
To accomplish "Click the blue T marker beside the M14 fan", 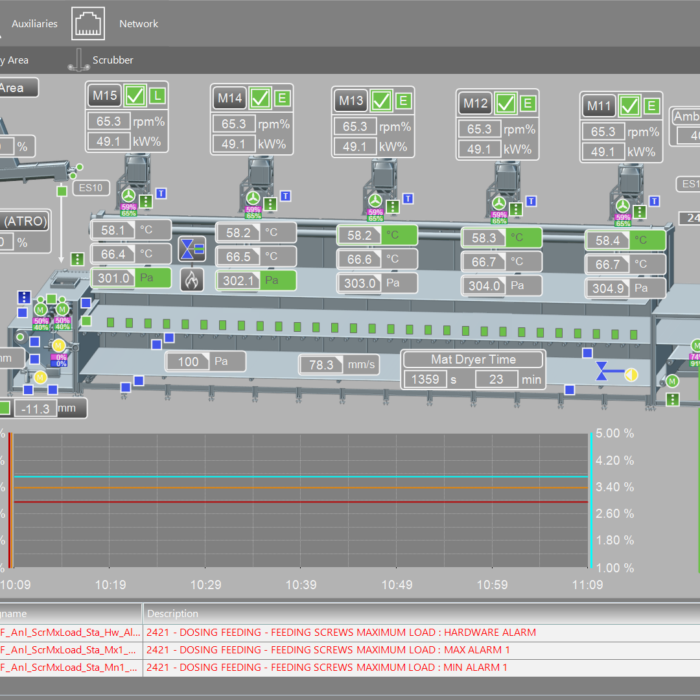I will click(x=285, y=196).
